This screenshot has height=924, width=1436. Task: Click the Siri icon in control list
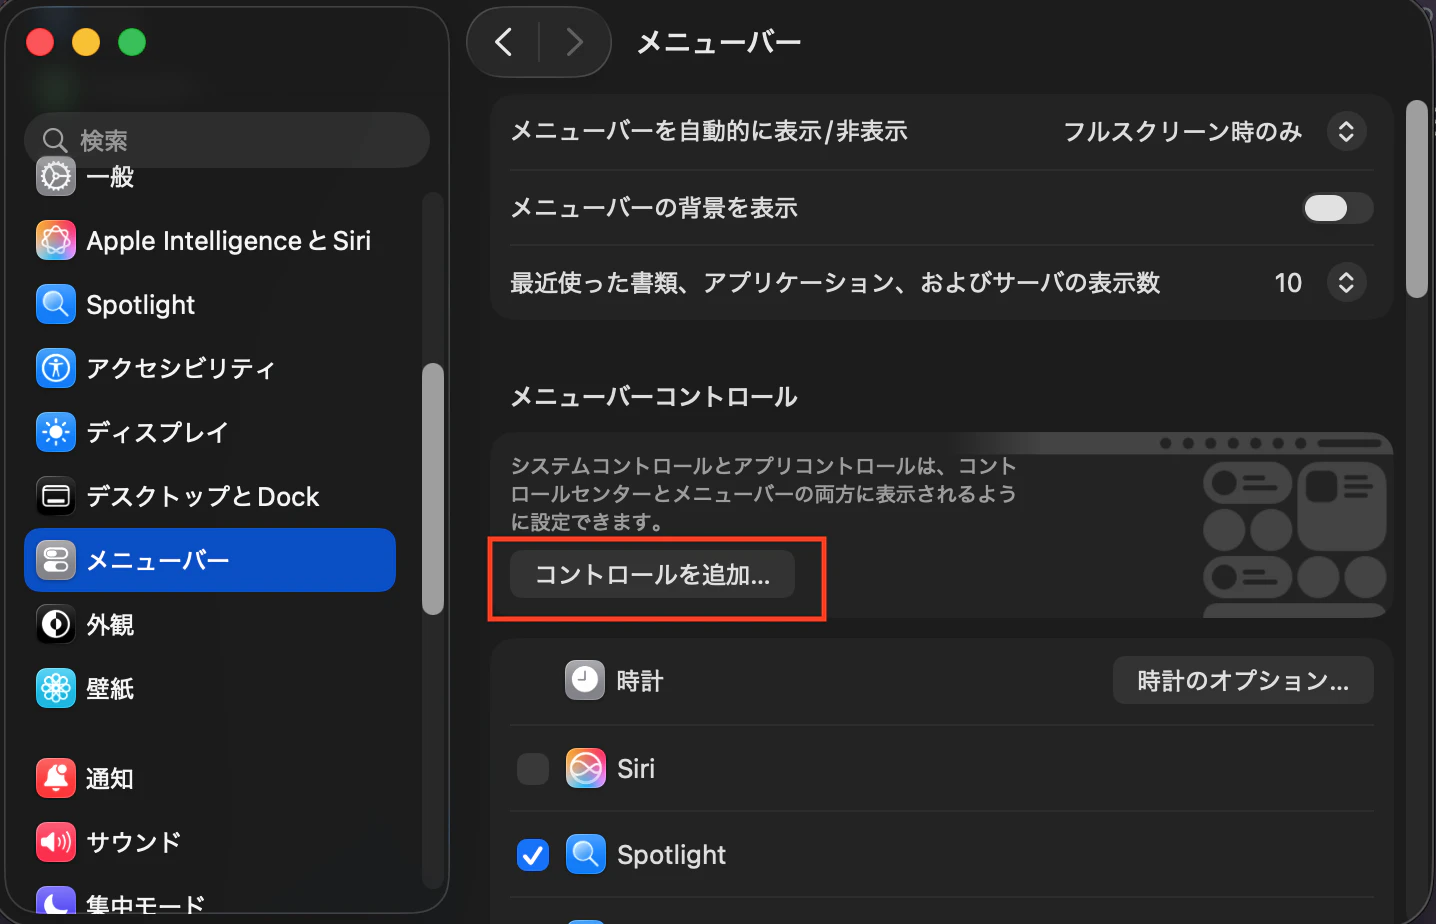point(586,769)
